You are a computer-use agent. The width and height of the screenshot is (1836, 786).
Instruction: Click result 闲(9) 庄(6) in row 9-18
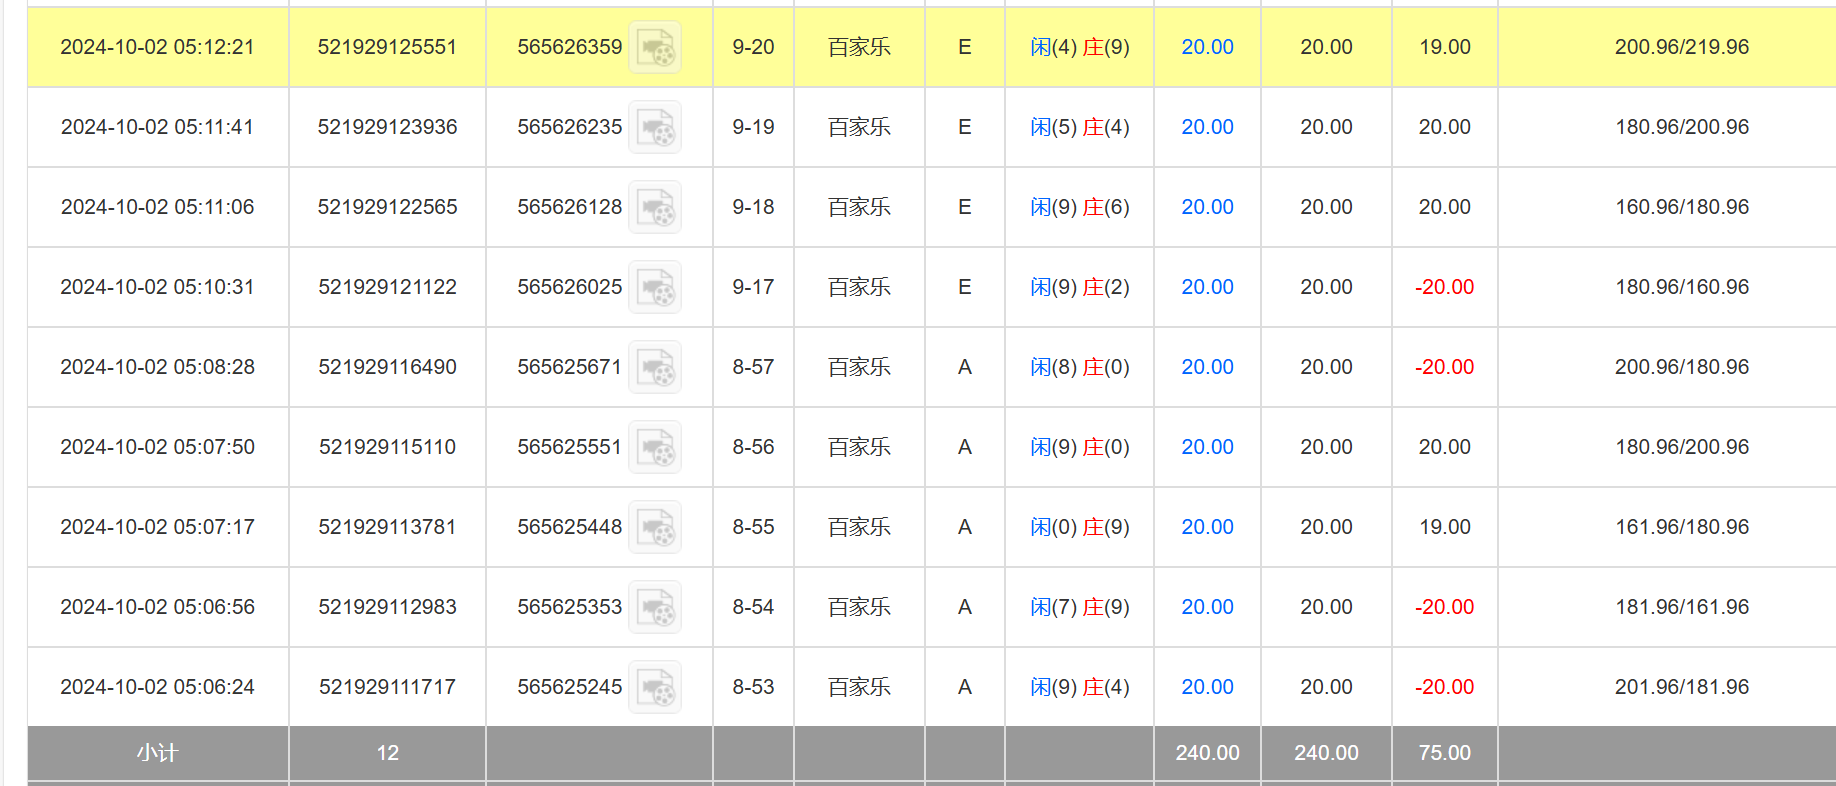click(x=1079, y=207)
